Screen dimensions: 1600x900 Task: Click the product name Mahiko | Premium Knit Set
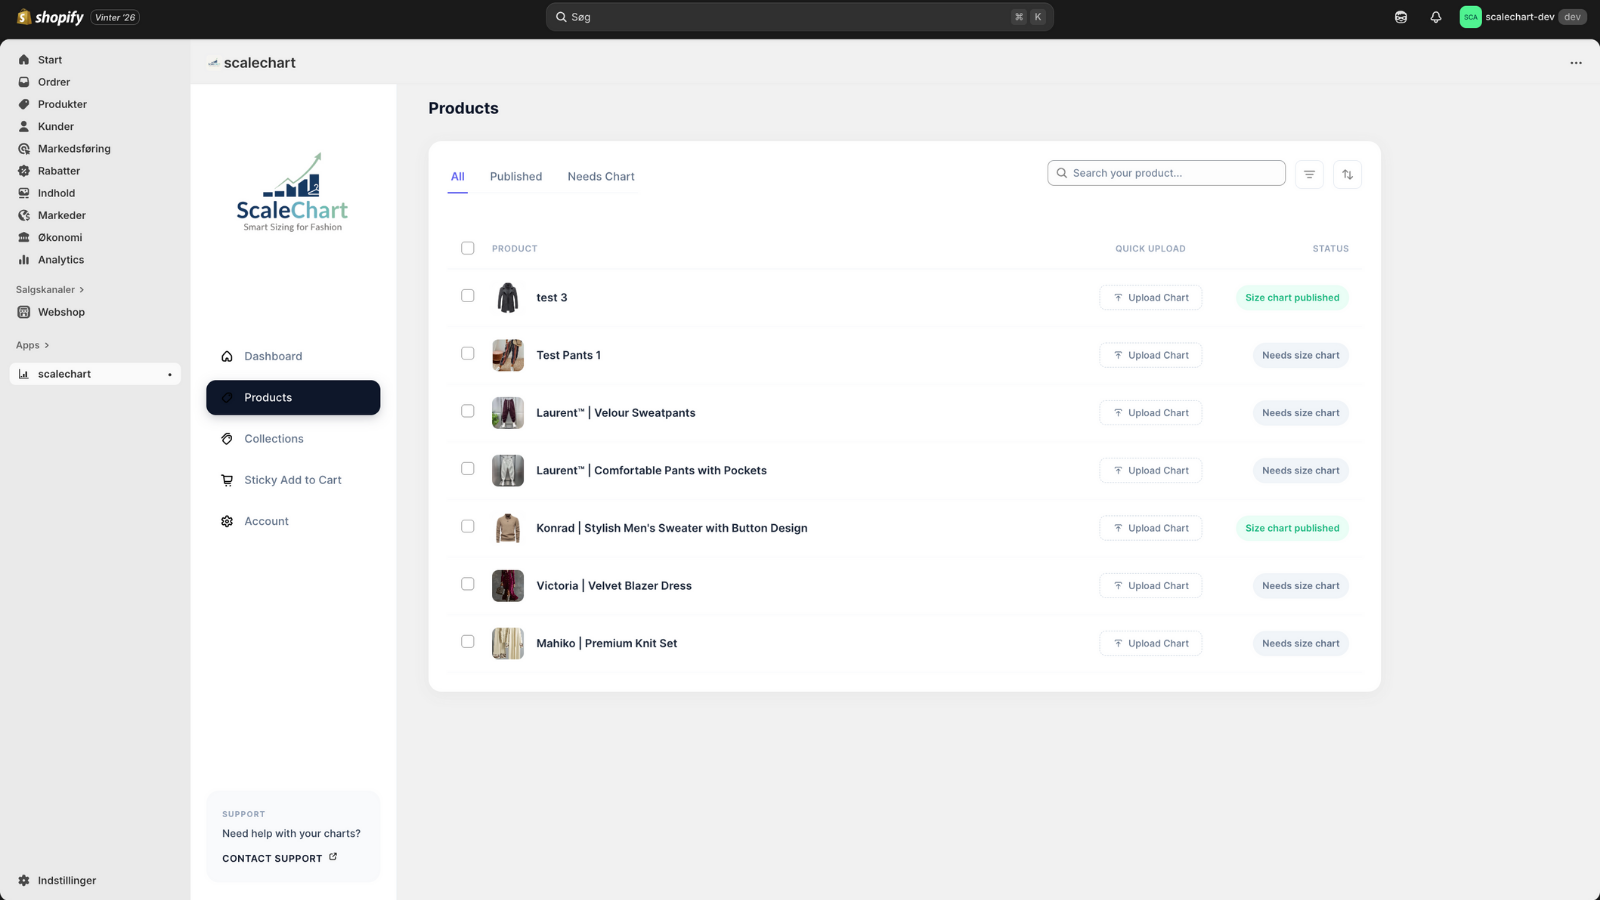tap(607, 644)
